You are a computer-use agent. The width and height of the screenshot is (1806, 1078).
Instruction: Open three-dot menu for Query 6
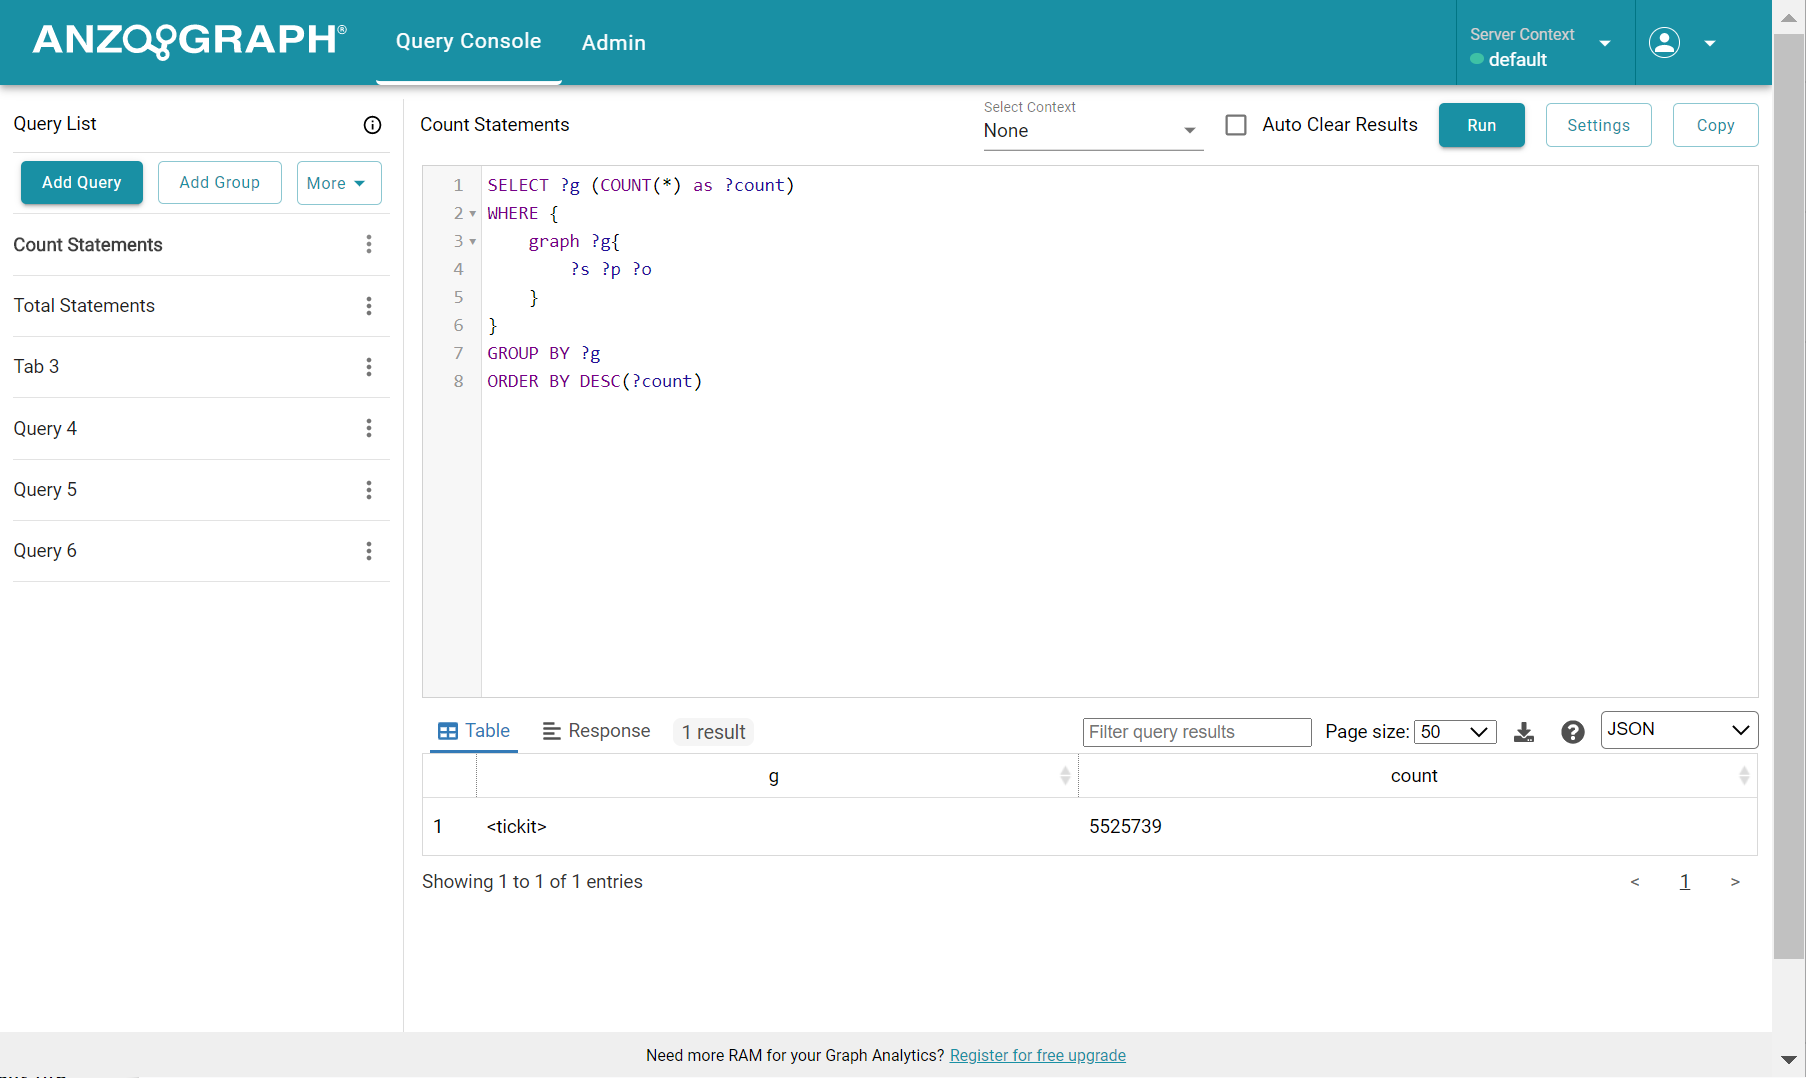[x=369, y=551]
